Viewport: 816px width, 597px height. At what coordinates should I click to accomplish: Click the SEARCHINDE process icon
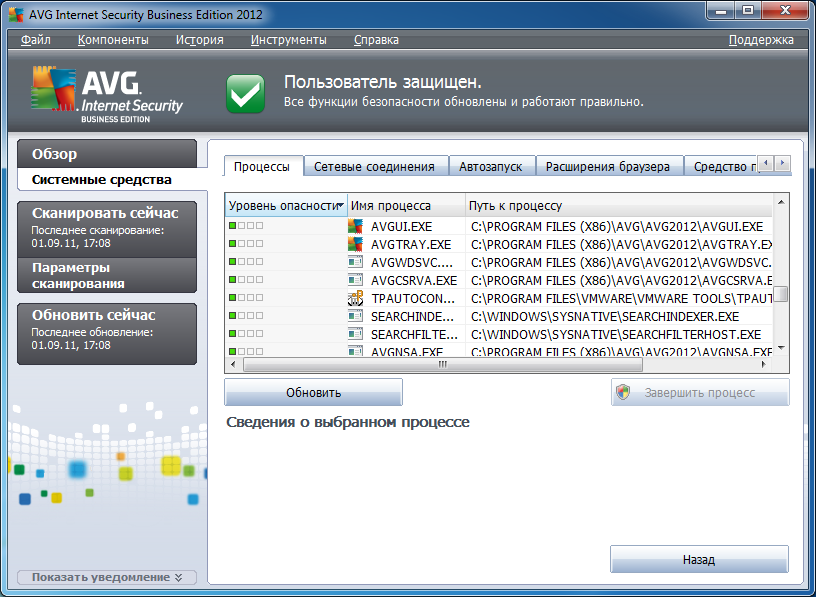pos(355,316)
